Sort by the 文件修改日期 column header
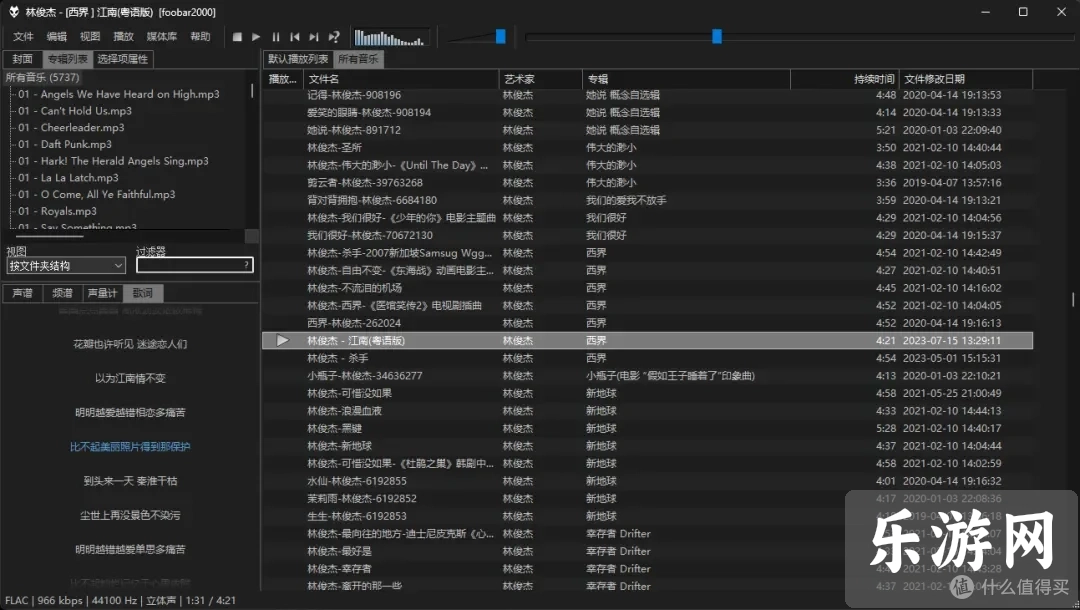This screenshot has height=610, width=1080. coord(966,79)
